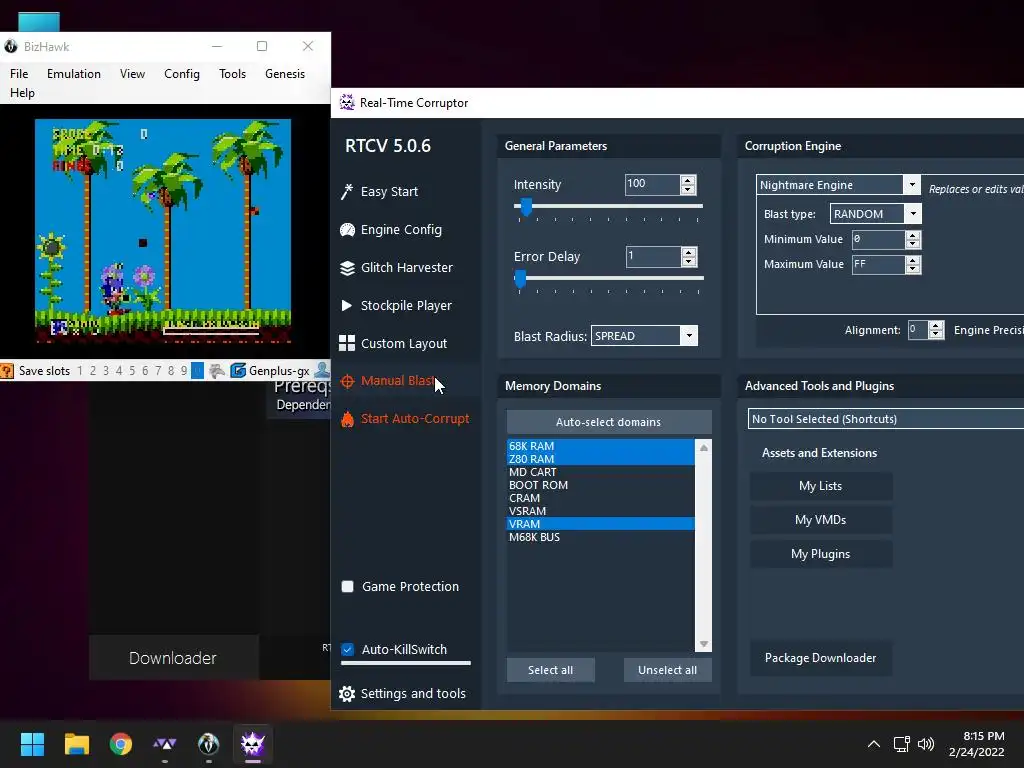The height and width of the screenshot is (768, 1024).
Task: Click the user profile icon in BizHawk status bar
Action: tap(322, 370)
